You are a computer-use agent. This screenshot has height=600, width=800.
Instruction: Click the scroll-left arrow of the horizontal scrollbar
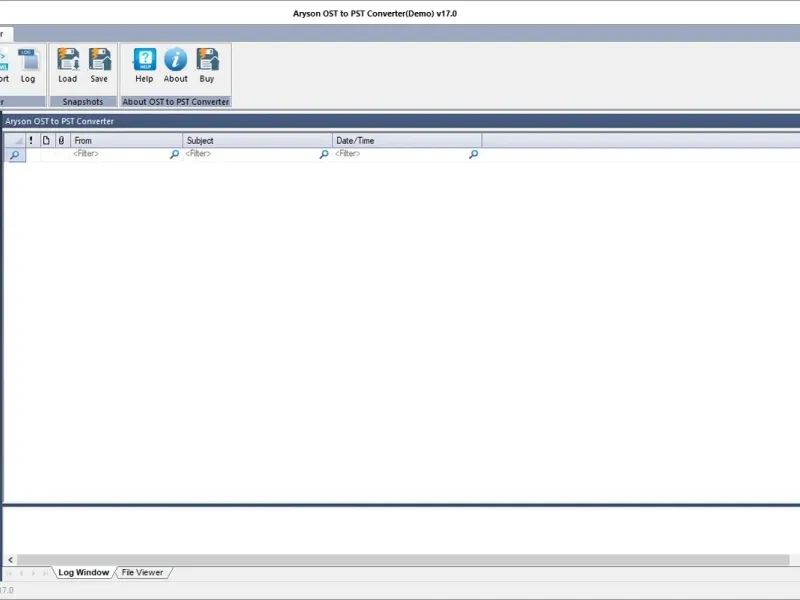point(11,560)
